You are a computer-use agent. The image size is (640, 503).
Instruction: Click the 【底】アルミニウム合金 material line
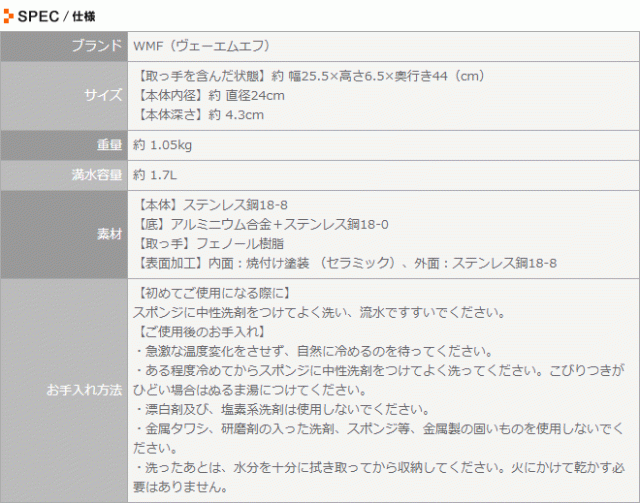[260, 224]
